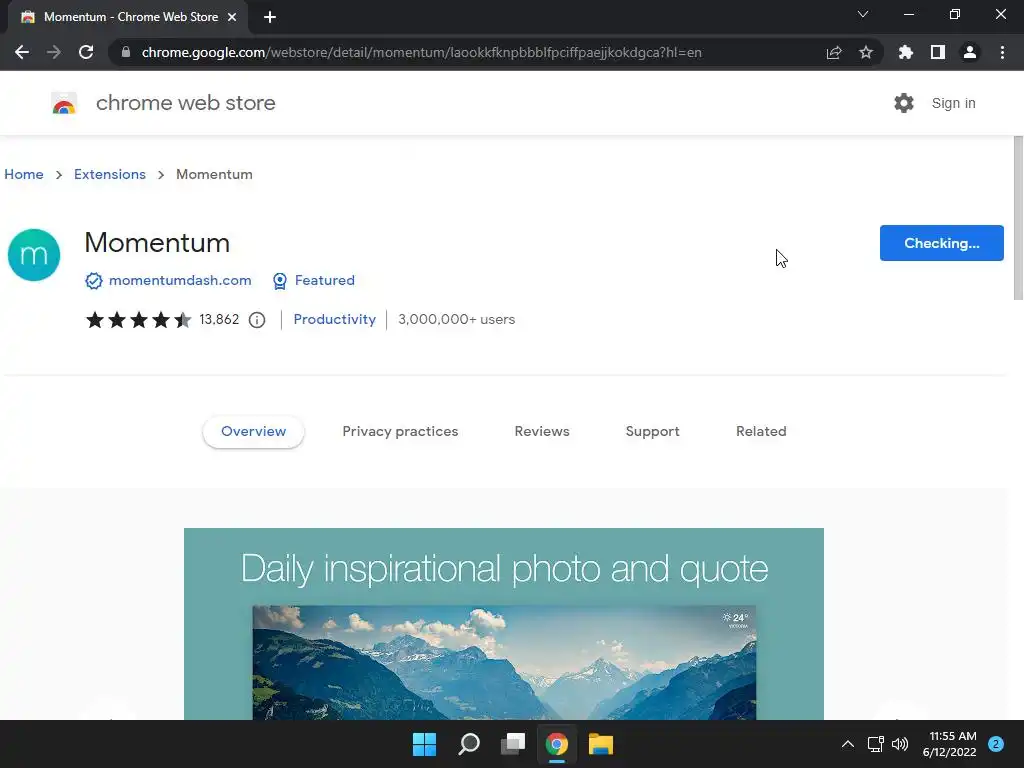Click the blue Checking... button

tap(941, 243)
